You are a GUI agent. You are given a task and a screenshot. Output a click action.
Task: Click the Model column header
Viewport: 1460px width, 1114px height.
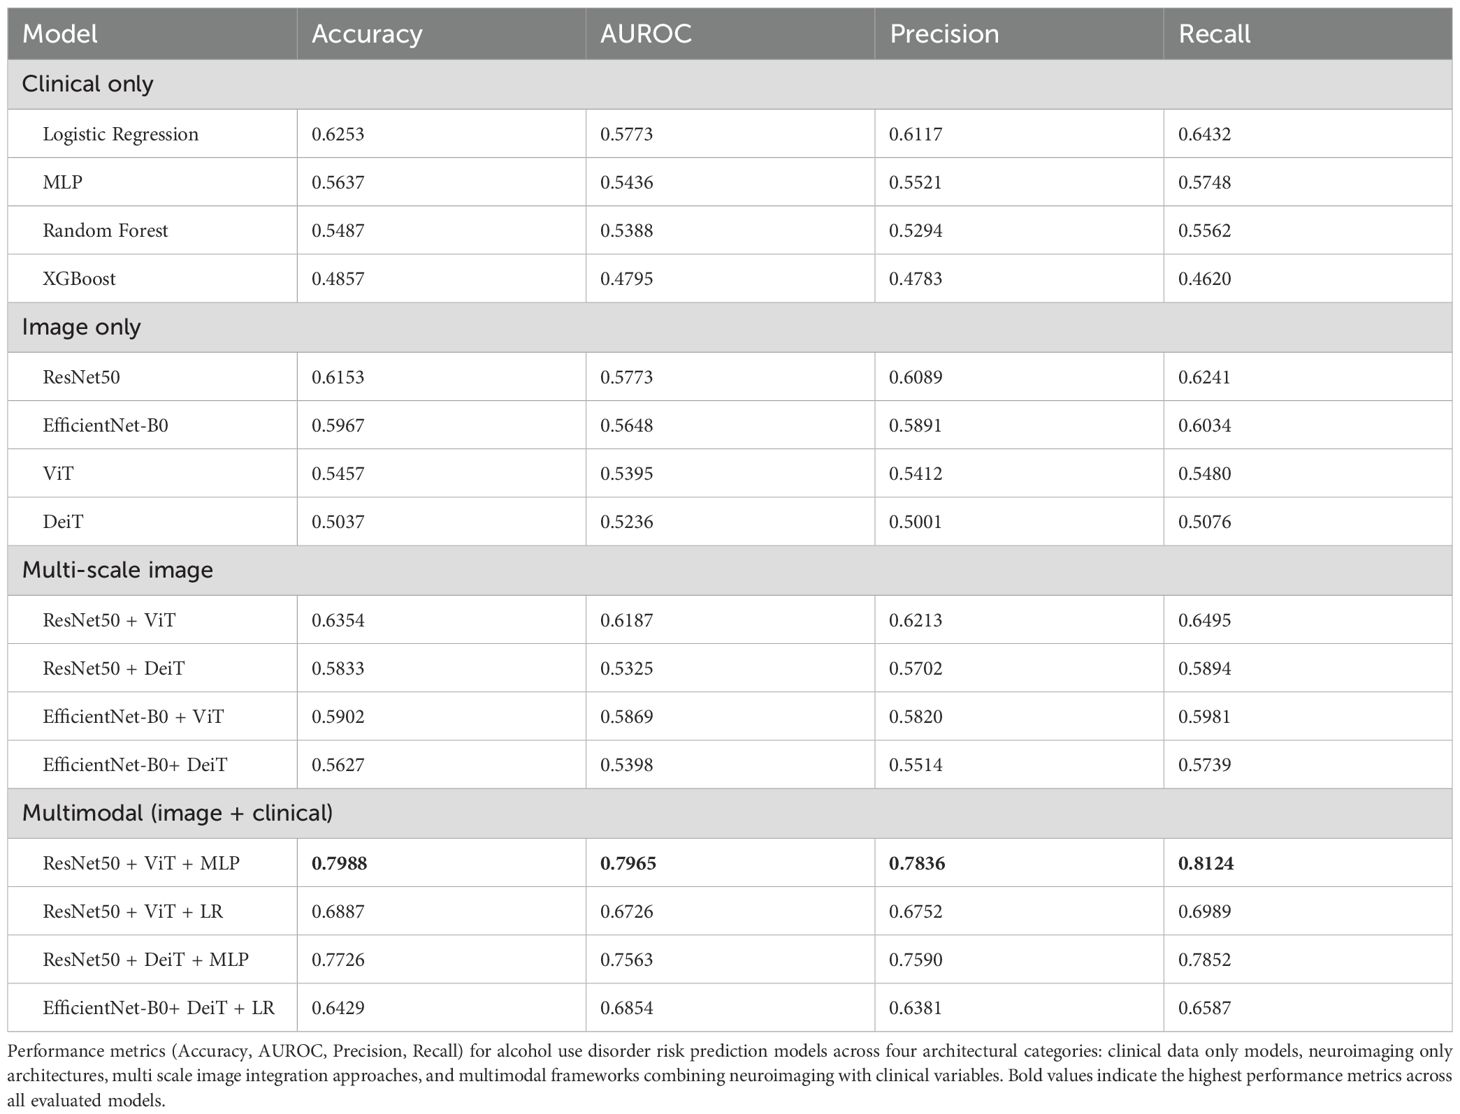click(x=60, y=34)
